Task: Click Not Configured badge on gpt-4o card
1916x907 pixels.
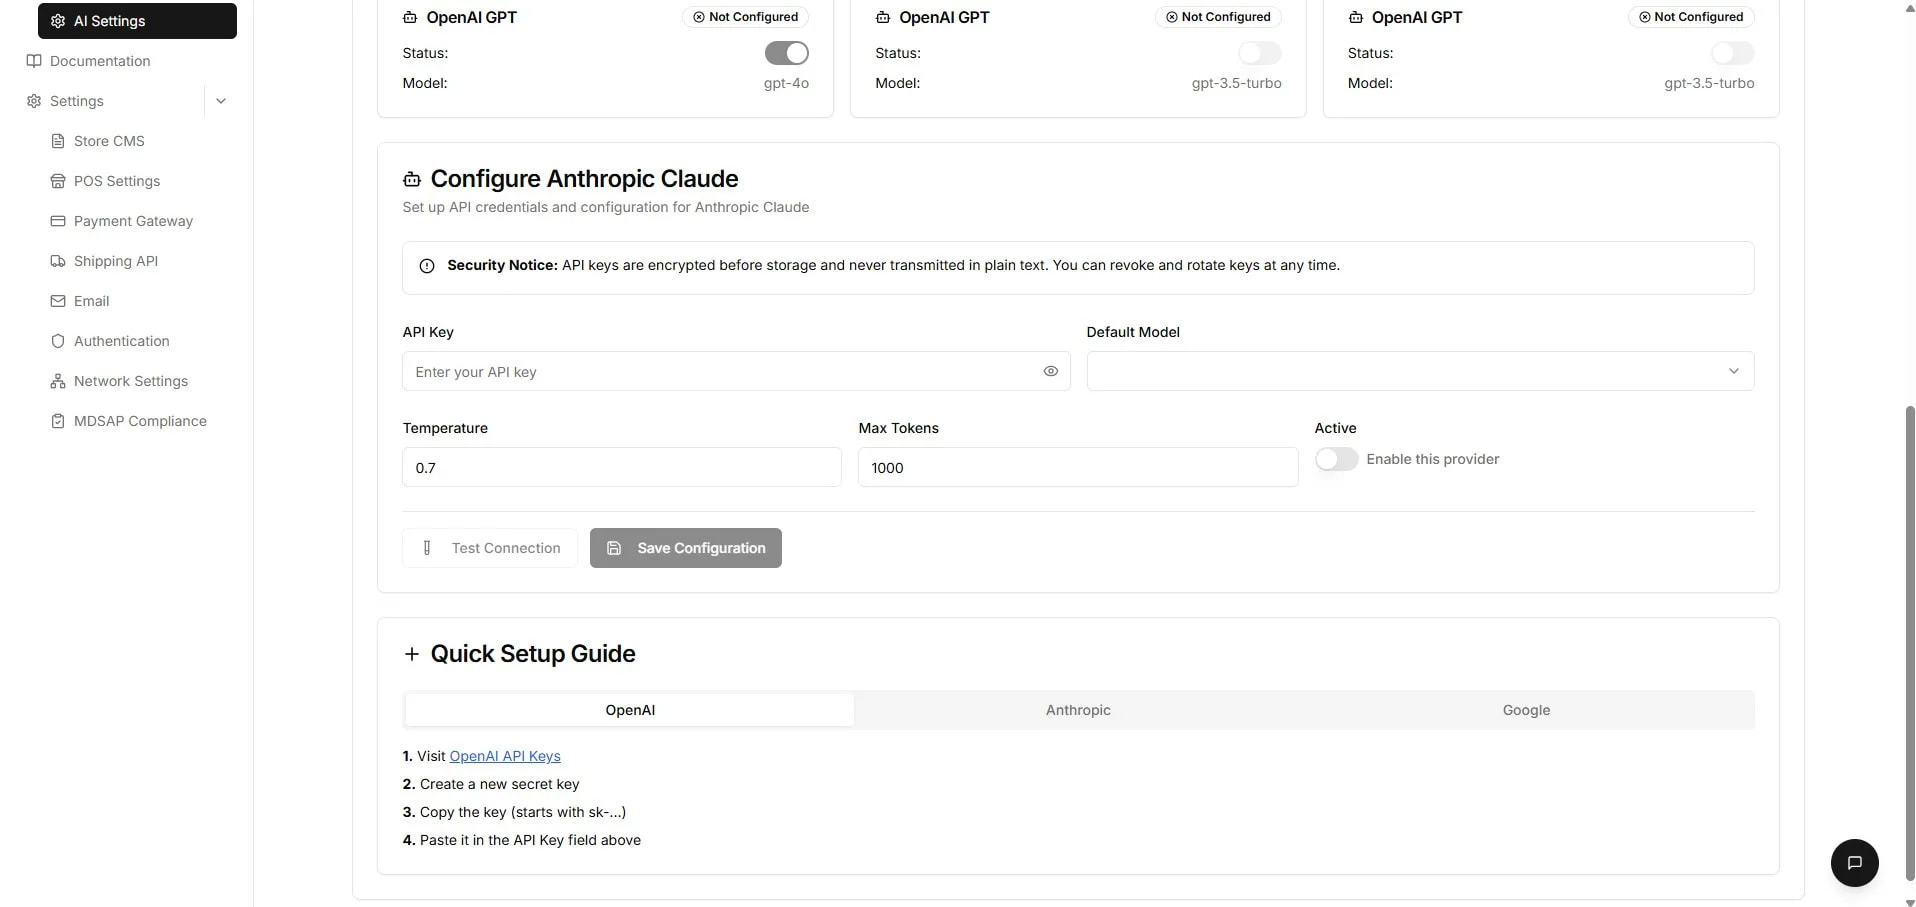Action: [x=745, y=17]
